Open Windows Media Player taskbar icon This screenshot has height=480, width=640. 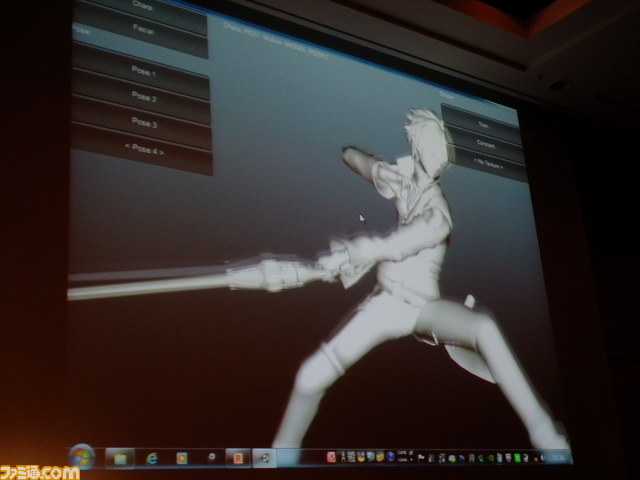(182, 458)
